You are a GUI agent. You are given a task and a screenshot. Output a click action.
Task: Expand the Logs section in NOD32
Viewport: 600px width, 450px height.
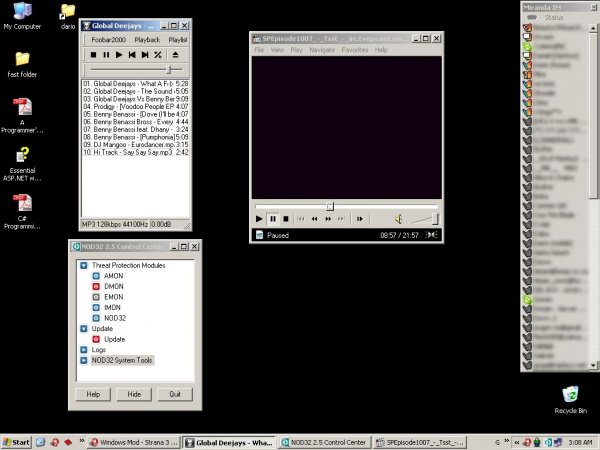84,350
